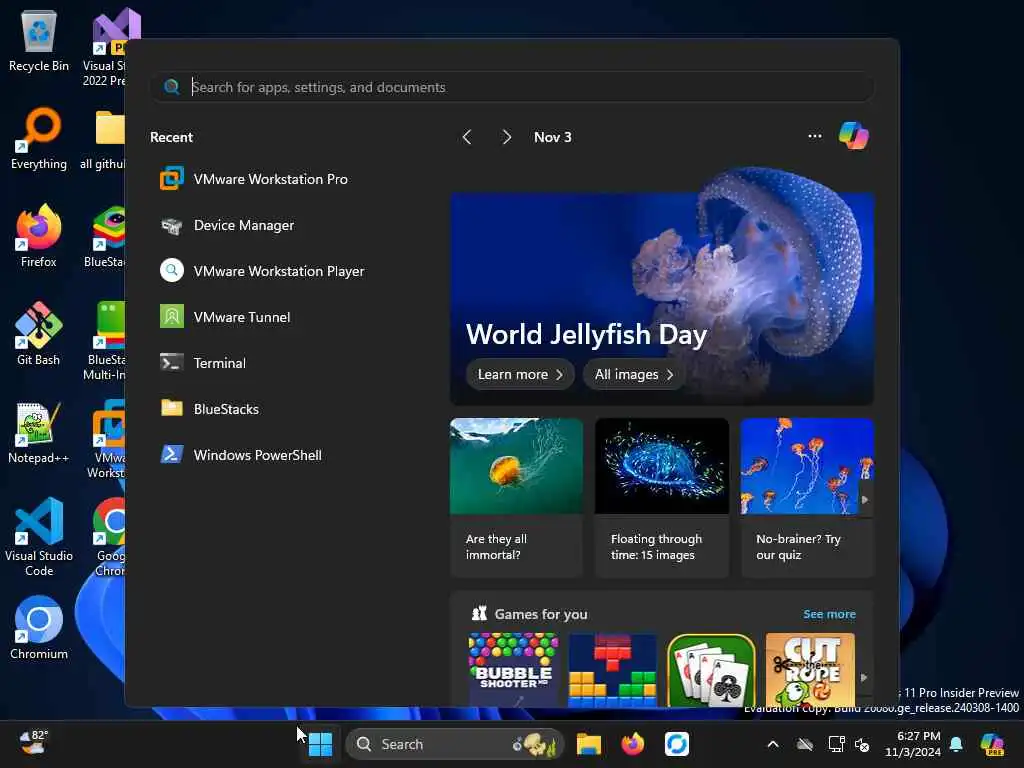Open File Explorer from taskbar

pyautogui.click(x=588, y=744)
